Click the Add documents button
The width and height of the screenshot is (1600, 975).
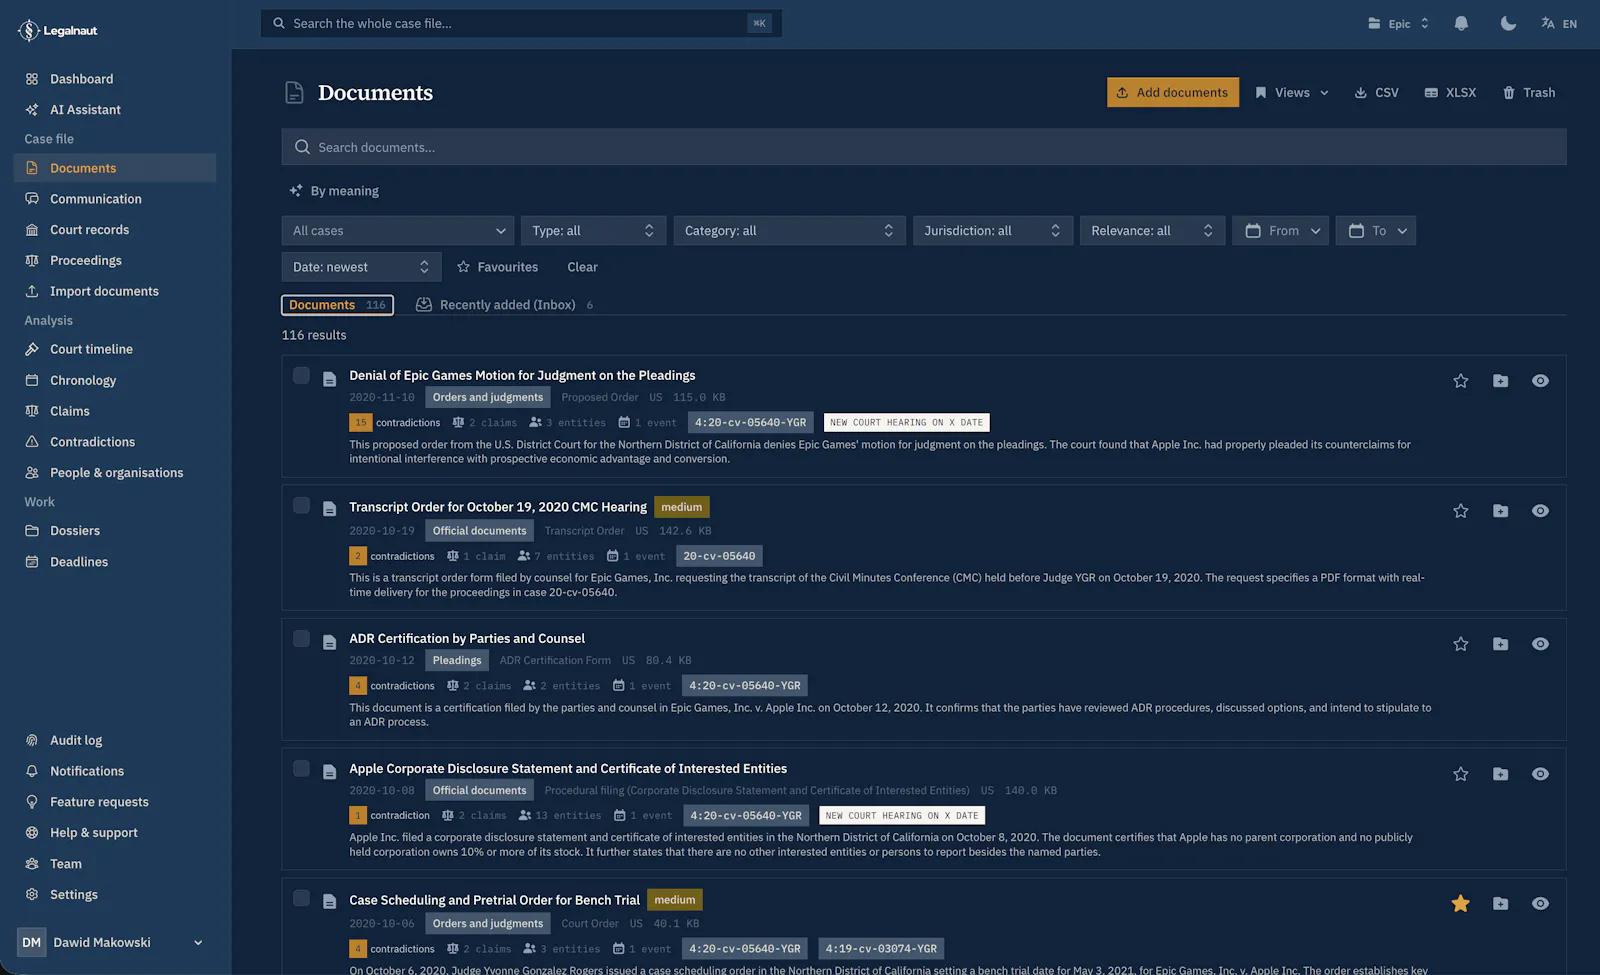[1173, 93]
